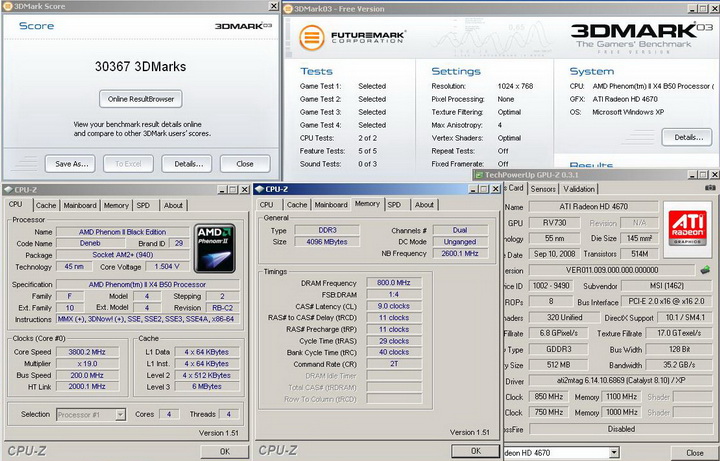Click the Level 3 6 MBytes cache value
The height and width of the screenshot is (461, 720).
pos(207,387)
